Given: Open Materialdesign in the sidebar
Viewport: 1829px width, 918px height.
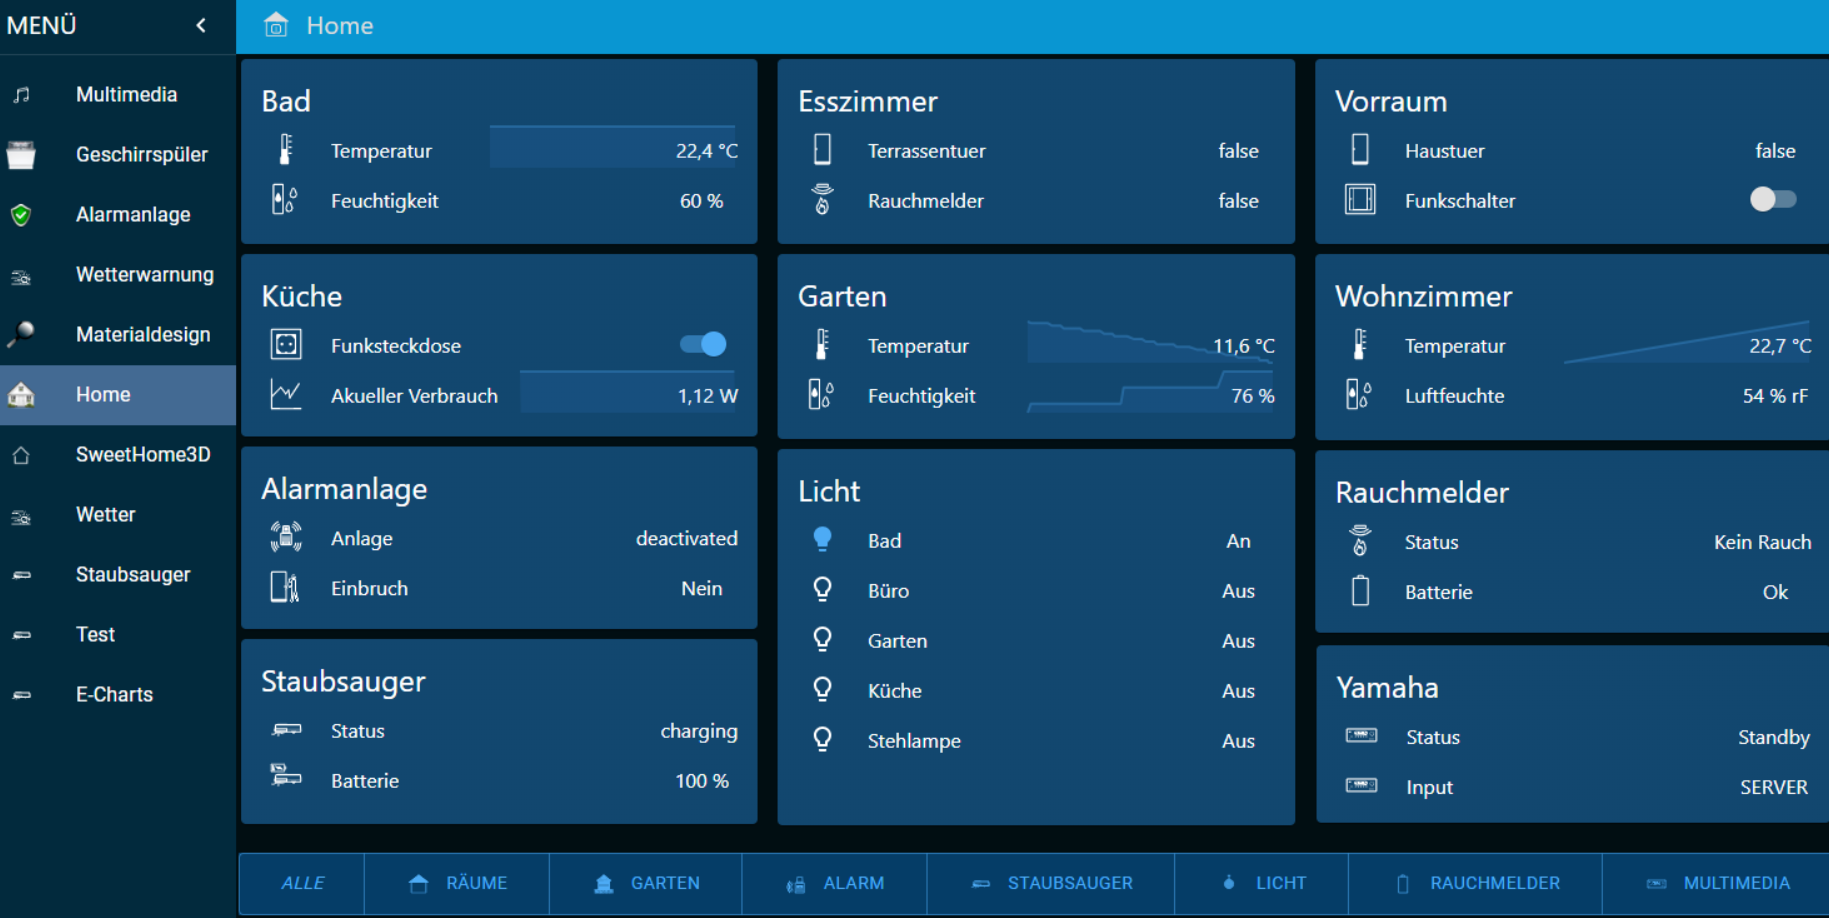Looking at the screenshot, I should [x=118, y=335].
